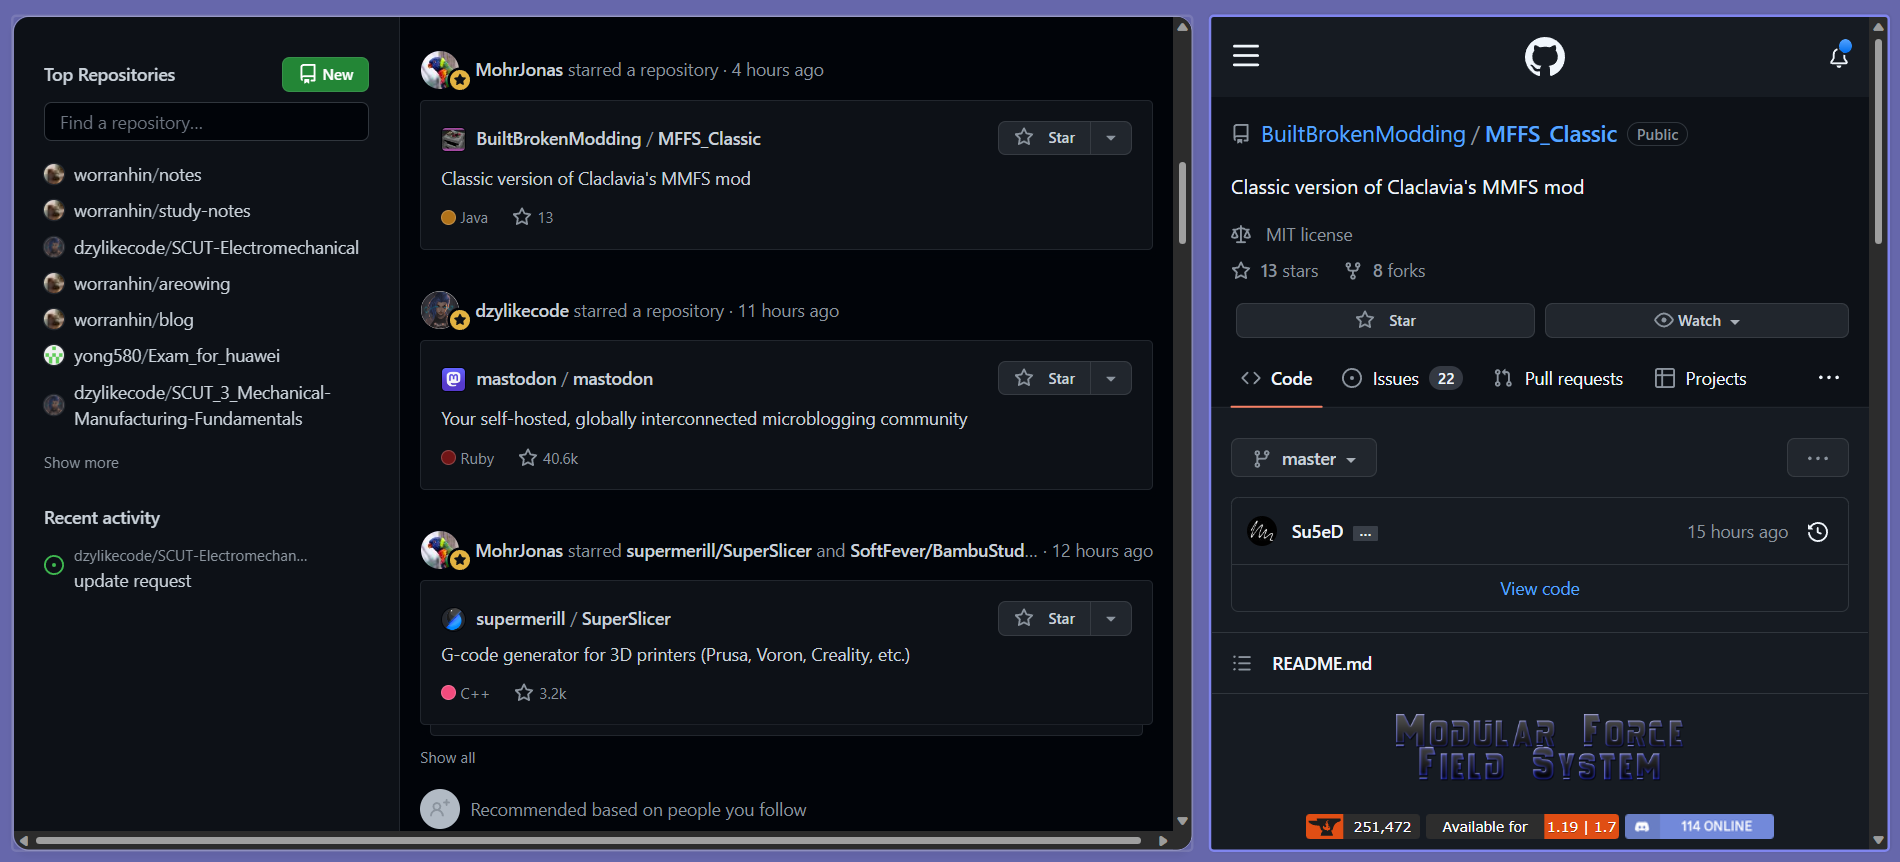Star the mastodon repository
This screenshot has width=1900, height=862.
[x=1045, y=378]
